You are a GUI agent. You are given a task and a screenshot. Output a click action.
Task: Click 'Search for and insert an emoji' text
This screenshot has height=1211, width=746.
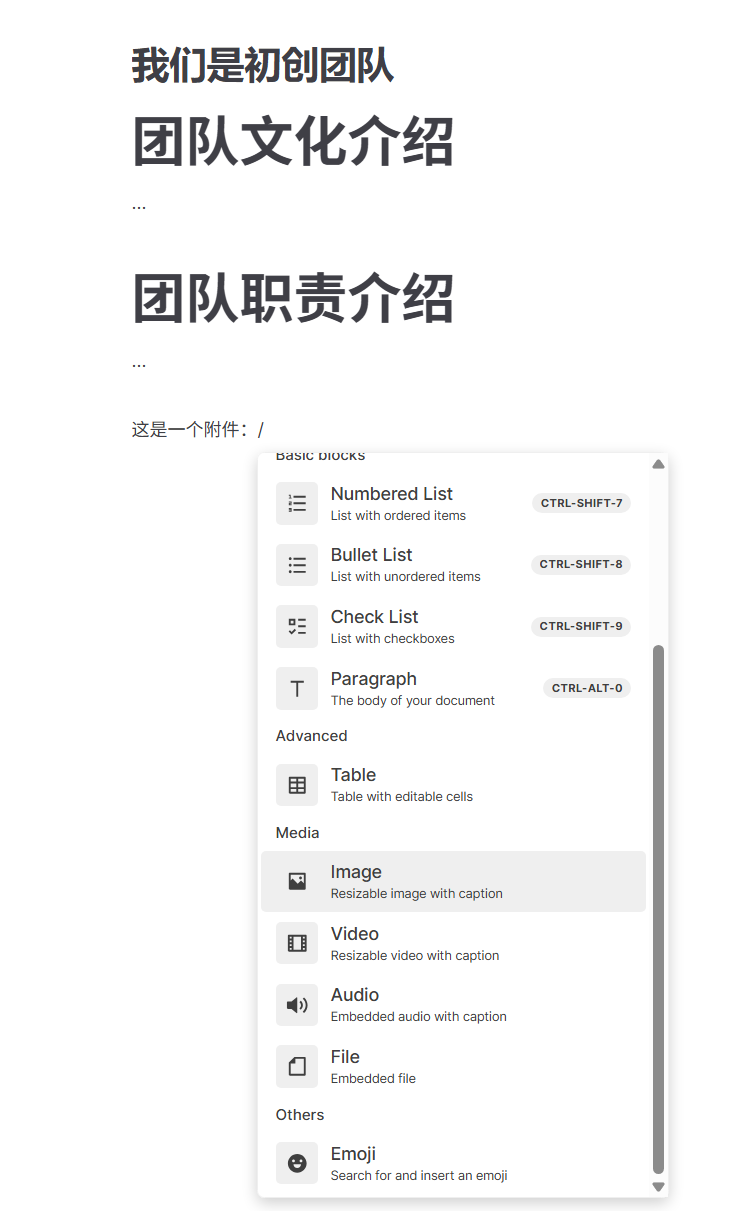pyautogui.click(x=419, y=1176)
